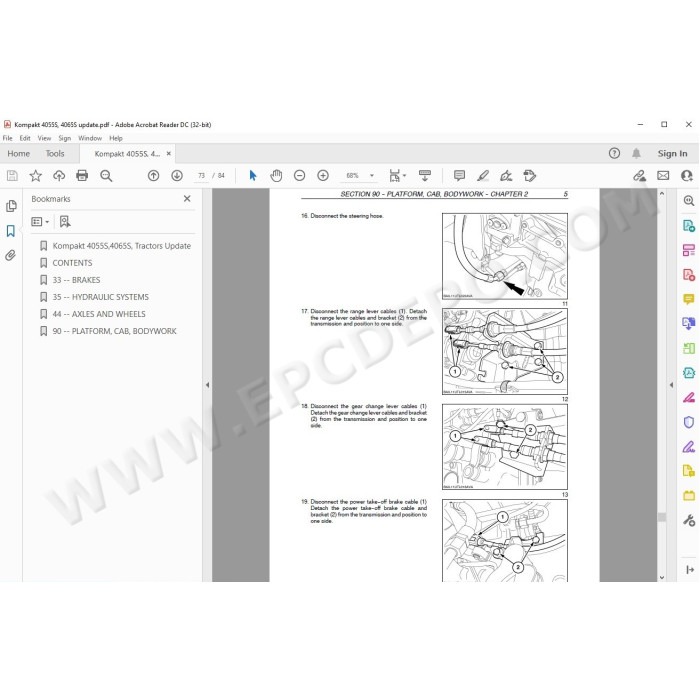Select the Highlight text pen

point(483,176)
